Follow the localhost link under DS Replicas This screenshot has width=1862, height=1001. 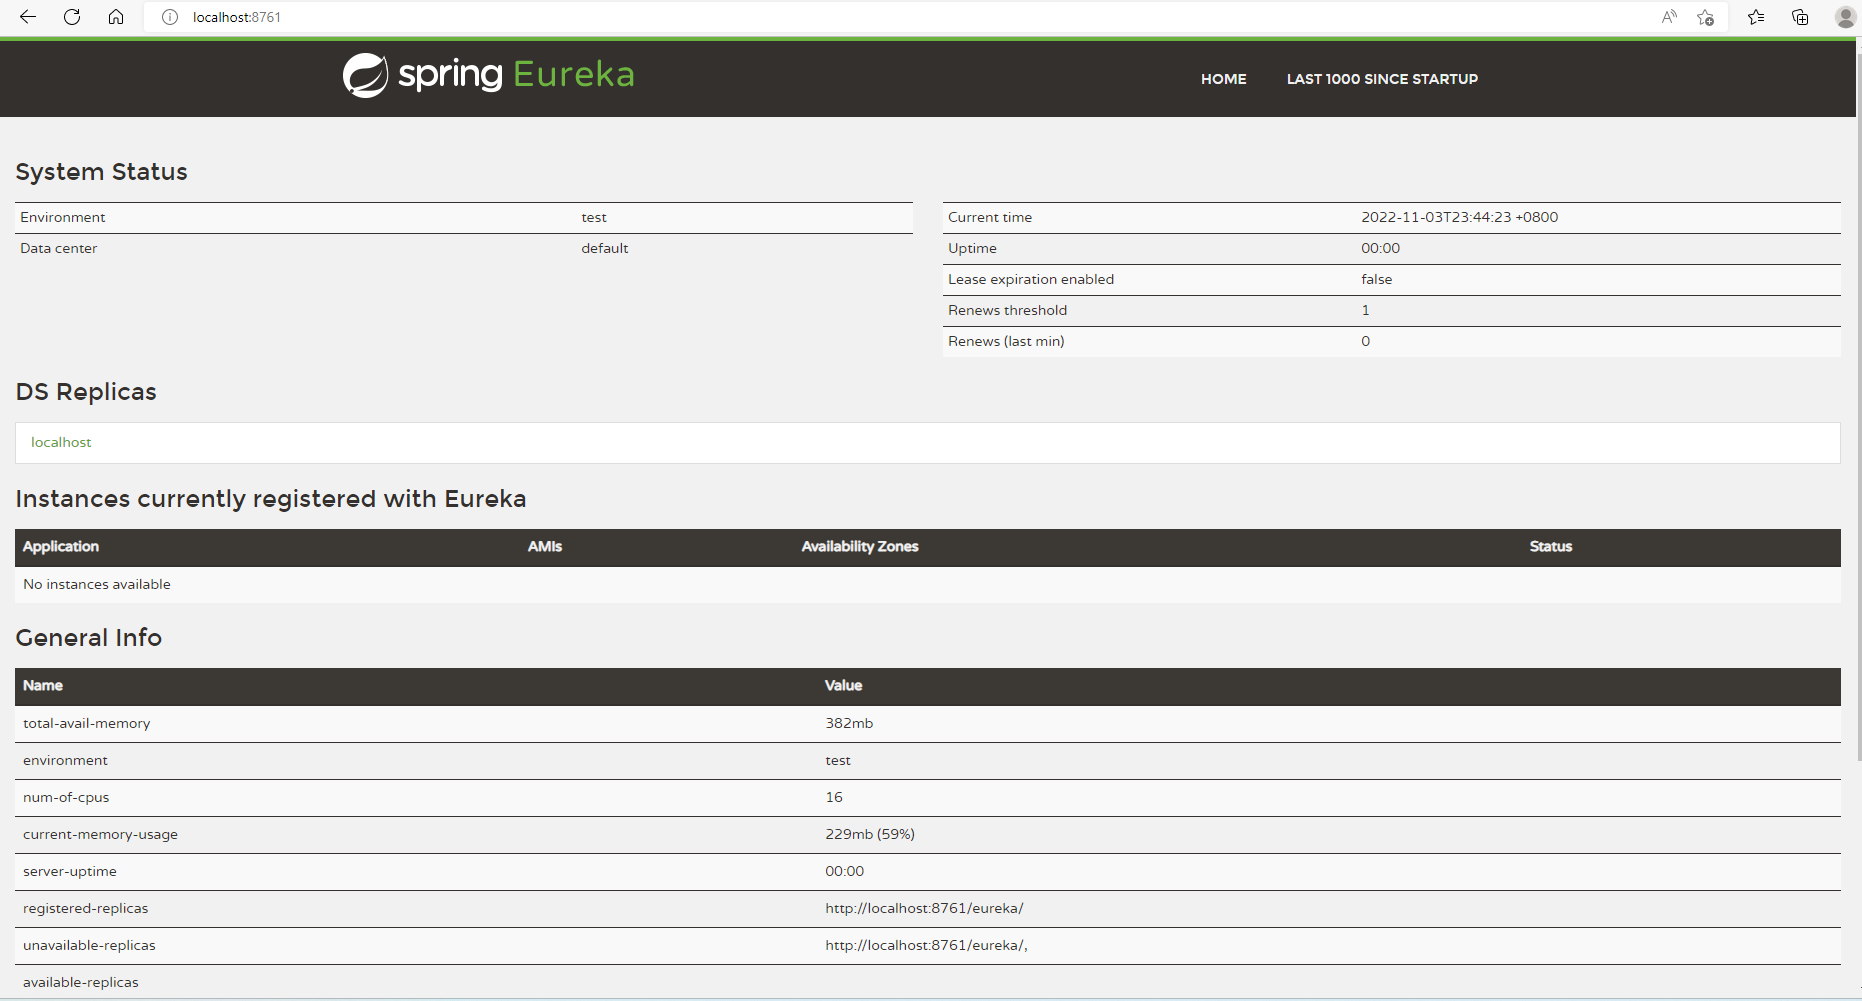61,442
